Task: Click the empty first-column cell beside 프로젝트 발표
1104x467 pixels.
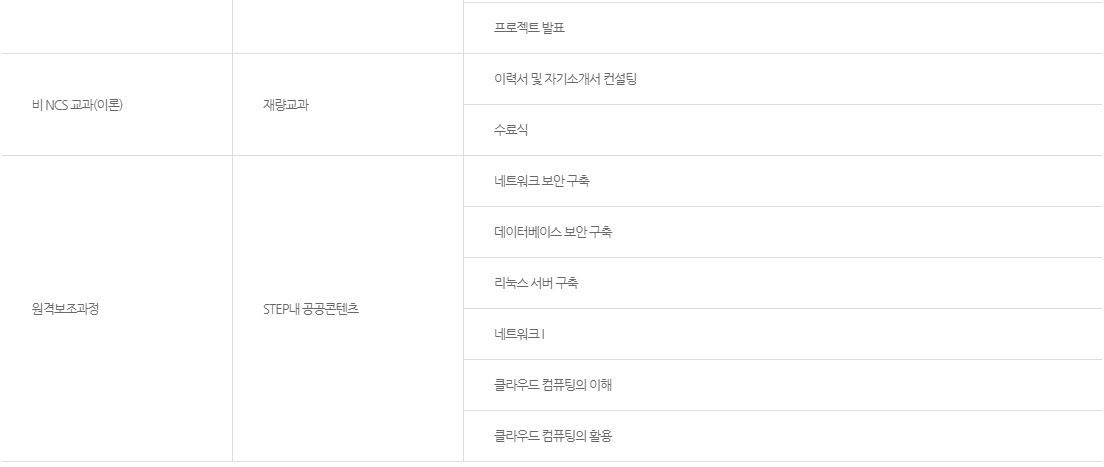Action: point(116,27)
